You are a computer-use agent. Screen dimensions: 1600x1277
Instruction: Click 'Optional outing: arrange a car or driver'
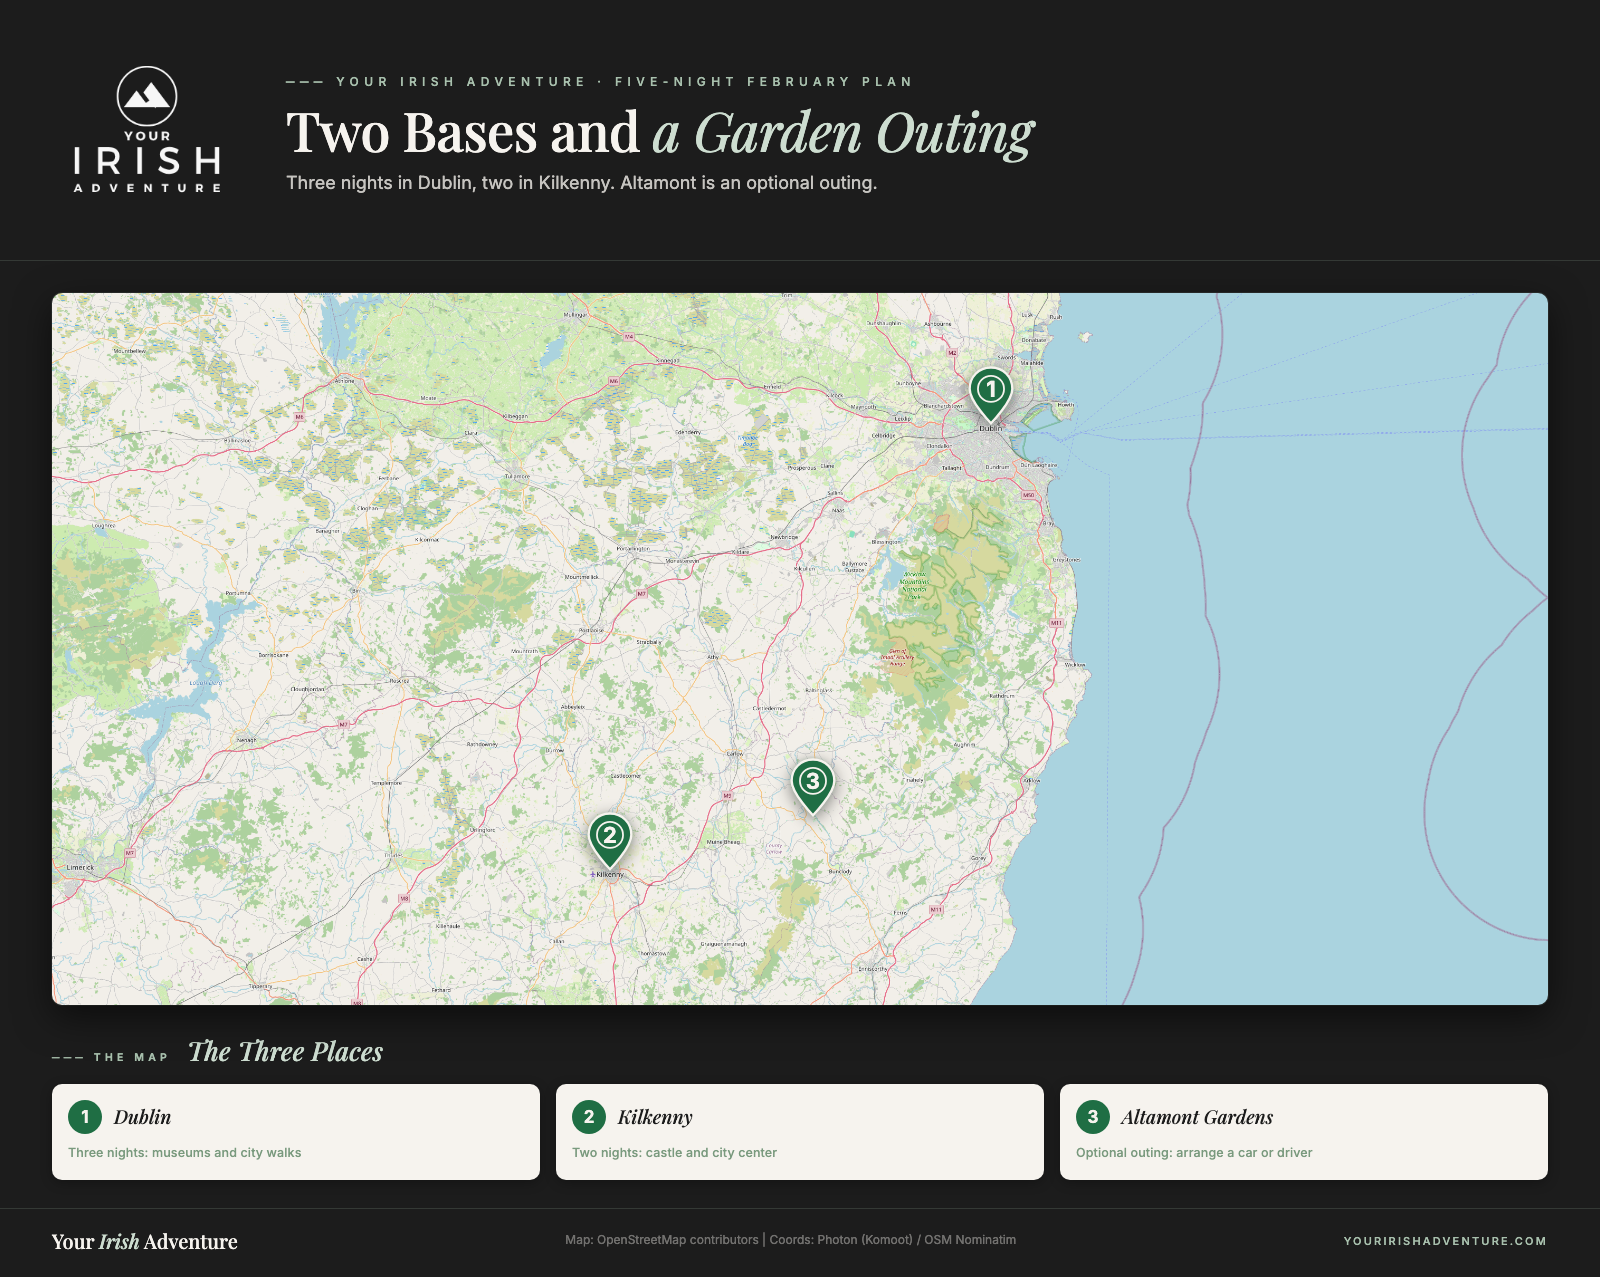click(x=1194, y=1153)
